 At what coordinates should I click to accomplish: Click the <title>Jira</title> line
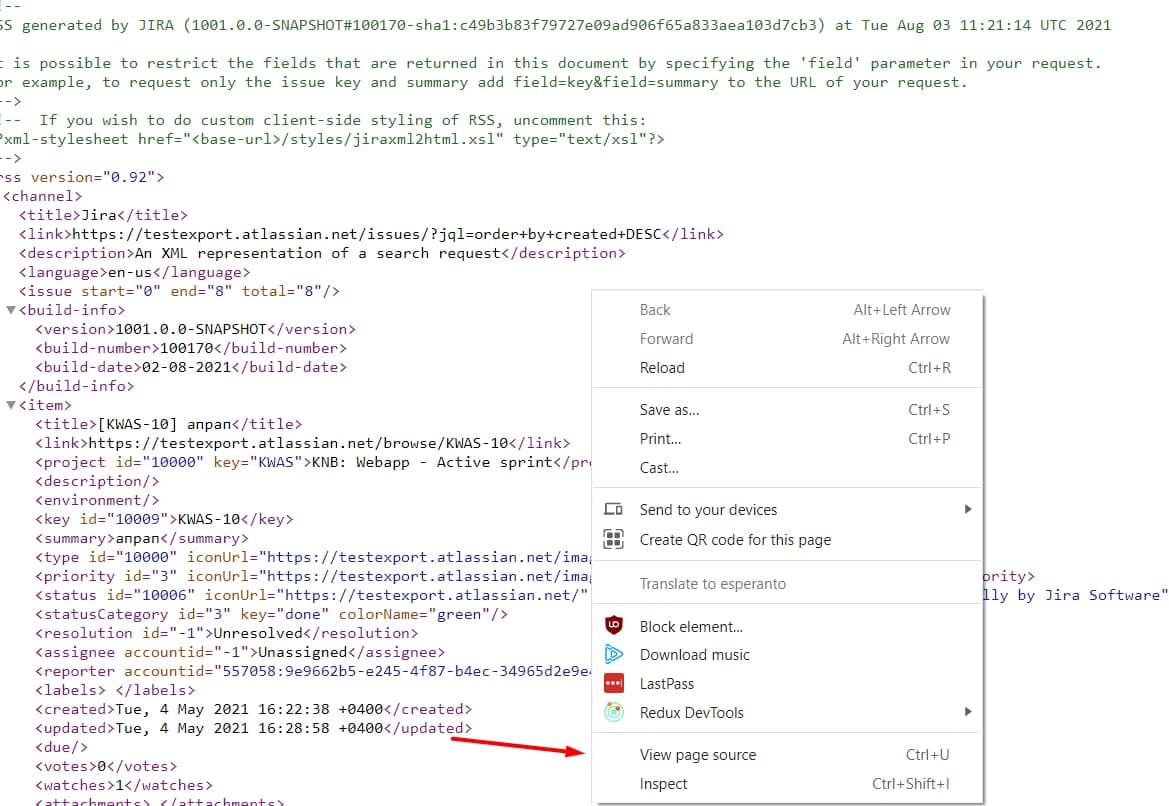[x=104, y=215]
